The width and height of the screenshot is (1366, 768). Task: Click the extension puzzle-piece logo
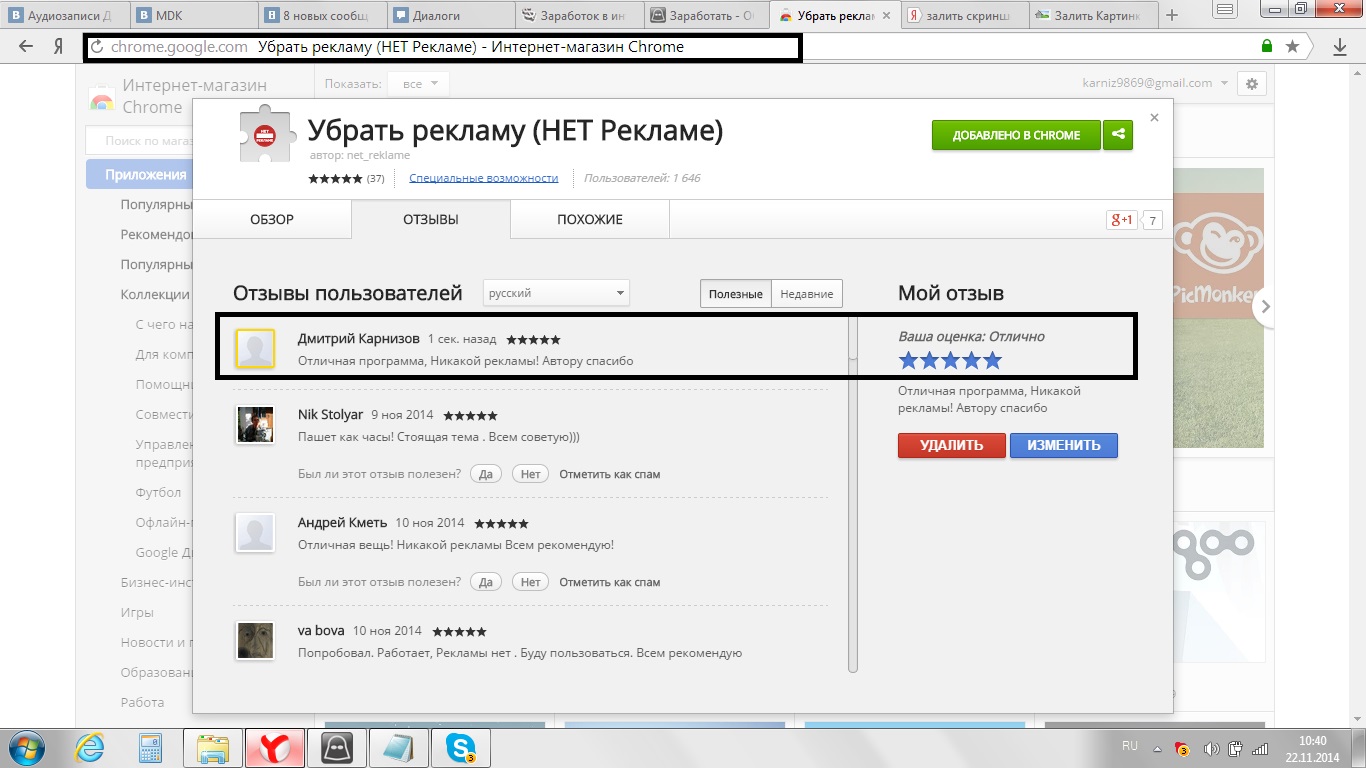[267, 135]
